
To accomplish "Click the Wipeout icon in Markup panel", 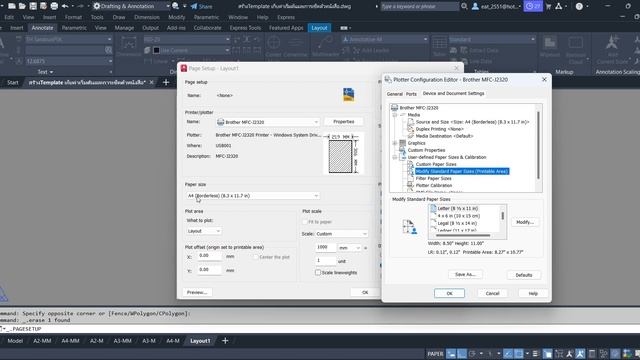I will pyautogui.click(x=550, y=42).
